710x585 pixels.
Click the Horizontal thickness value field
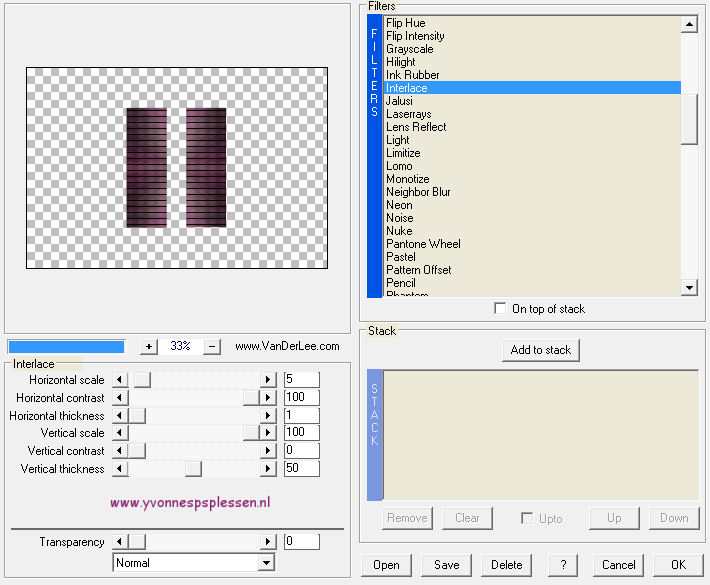[x=302, y=415]
